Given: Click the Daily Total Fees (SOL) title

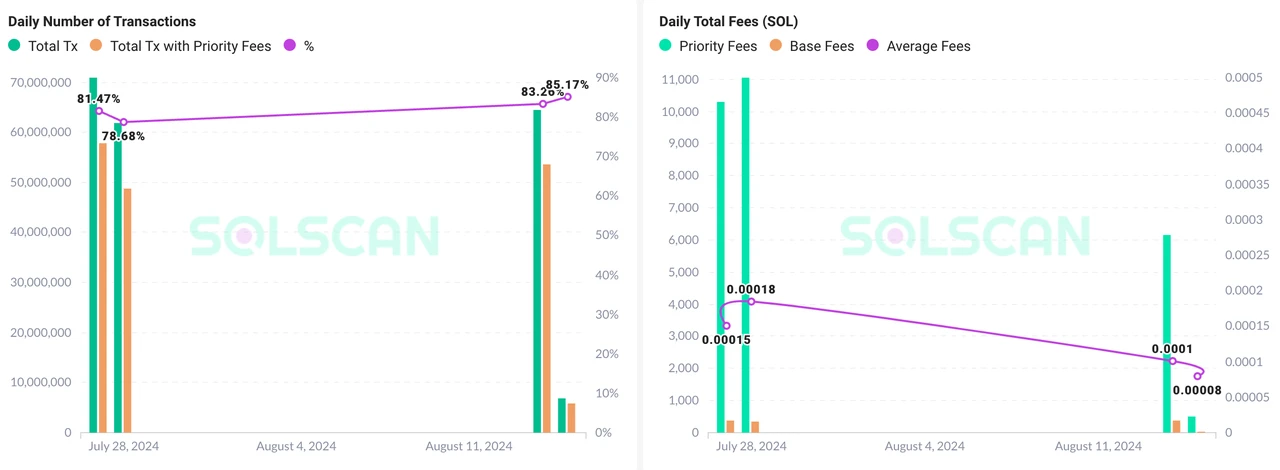Looking at the screenshot, I should click(x=728, y=21).
